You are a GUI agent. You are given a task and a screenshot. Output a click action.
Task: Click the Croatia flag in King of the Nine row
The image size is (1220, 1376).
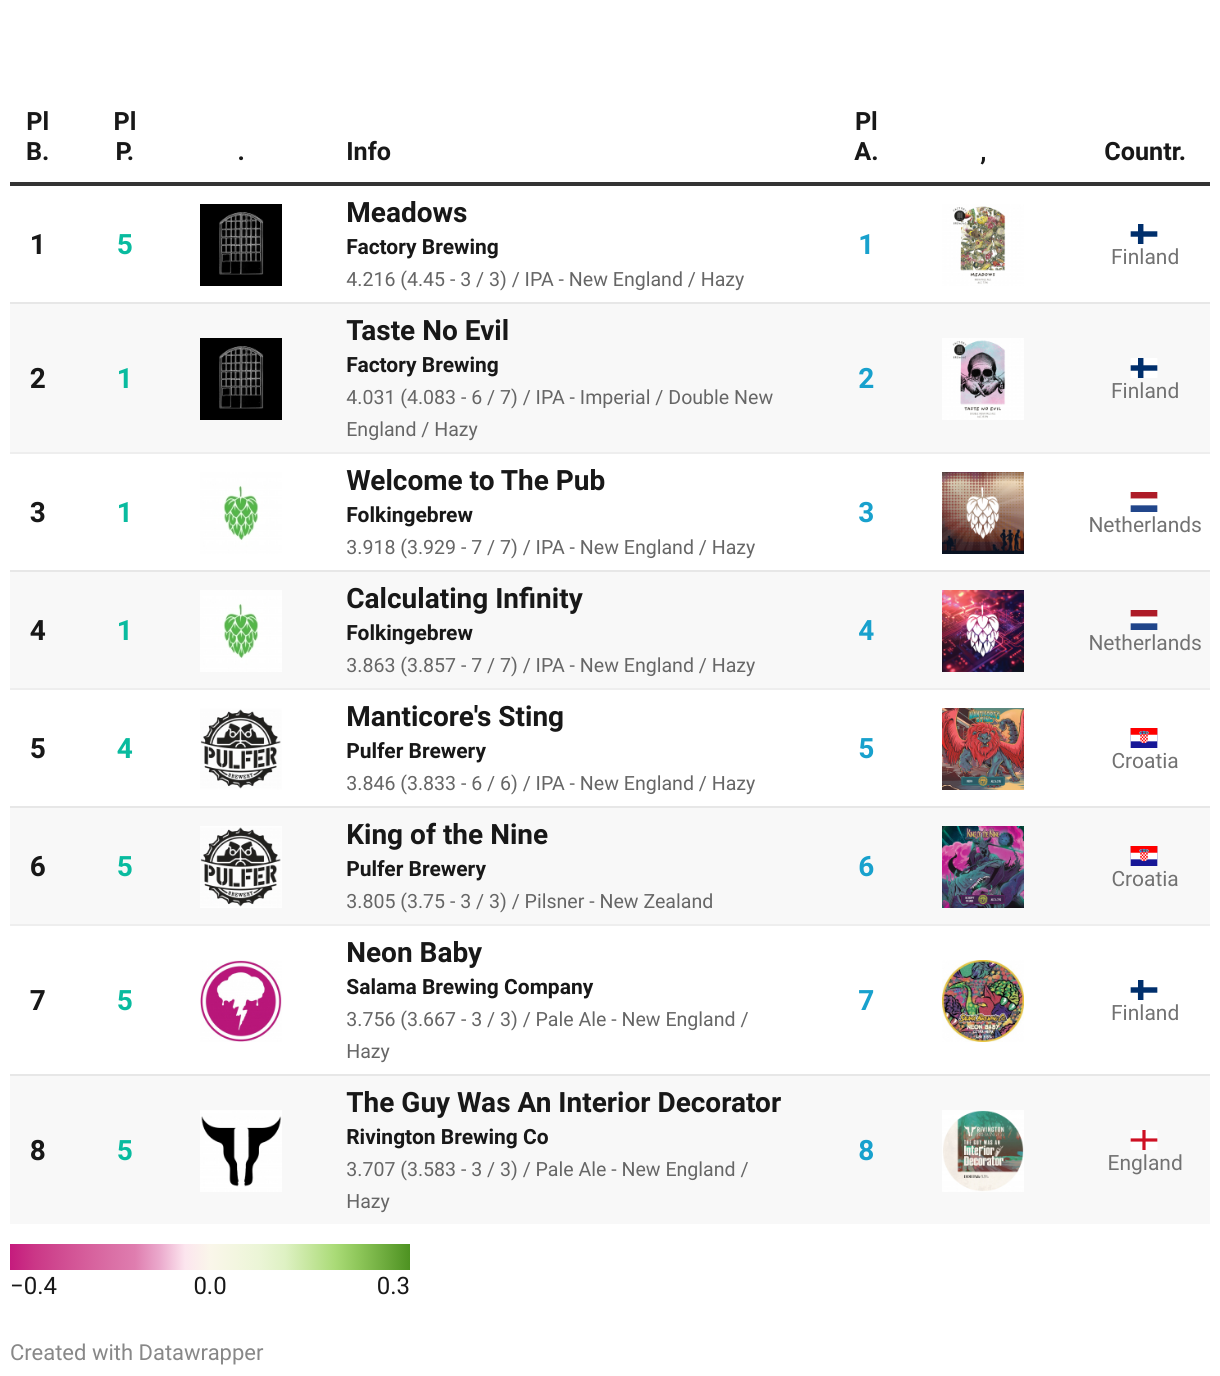pyautogui.click(x=1144, y=856)
